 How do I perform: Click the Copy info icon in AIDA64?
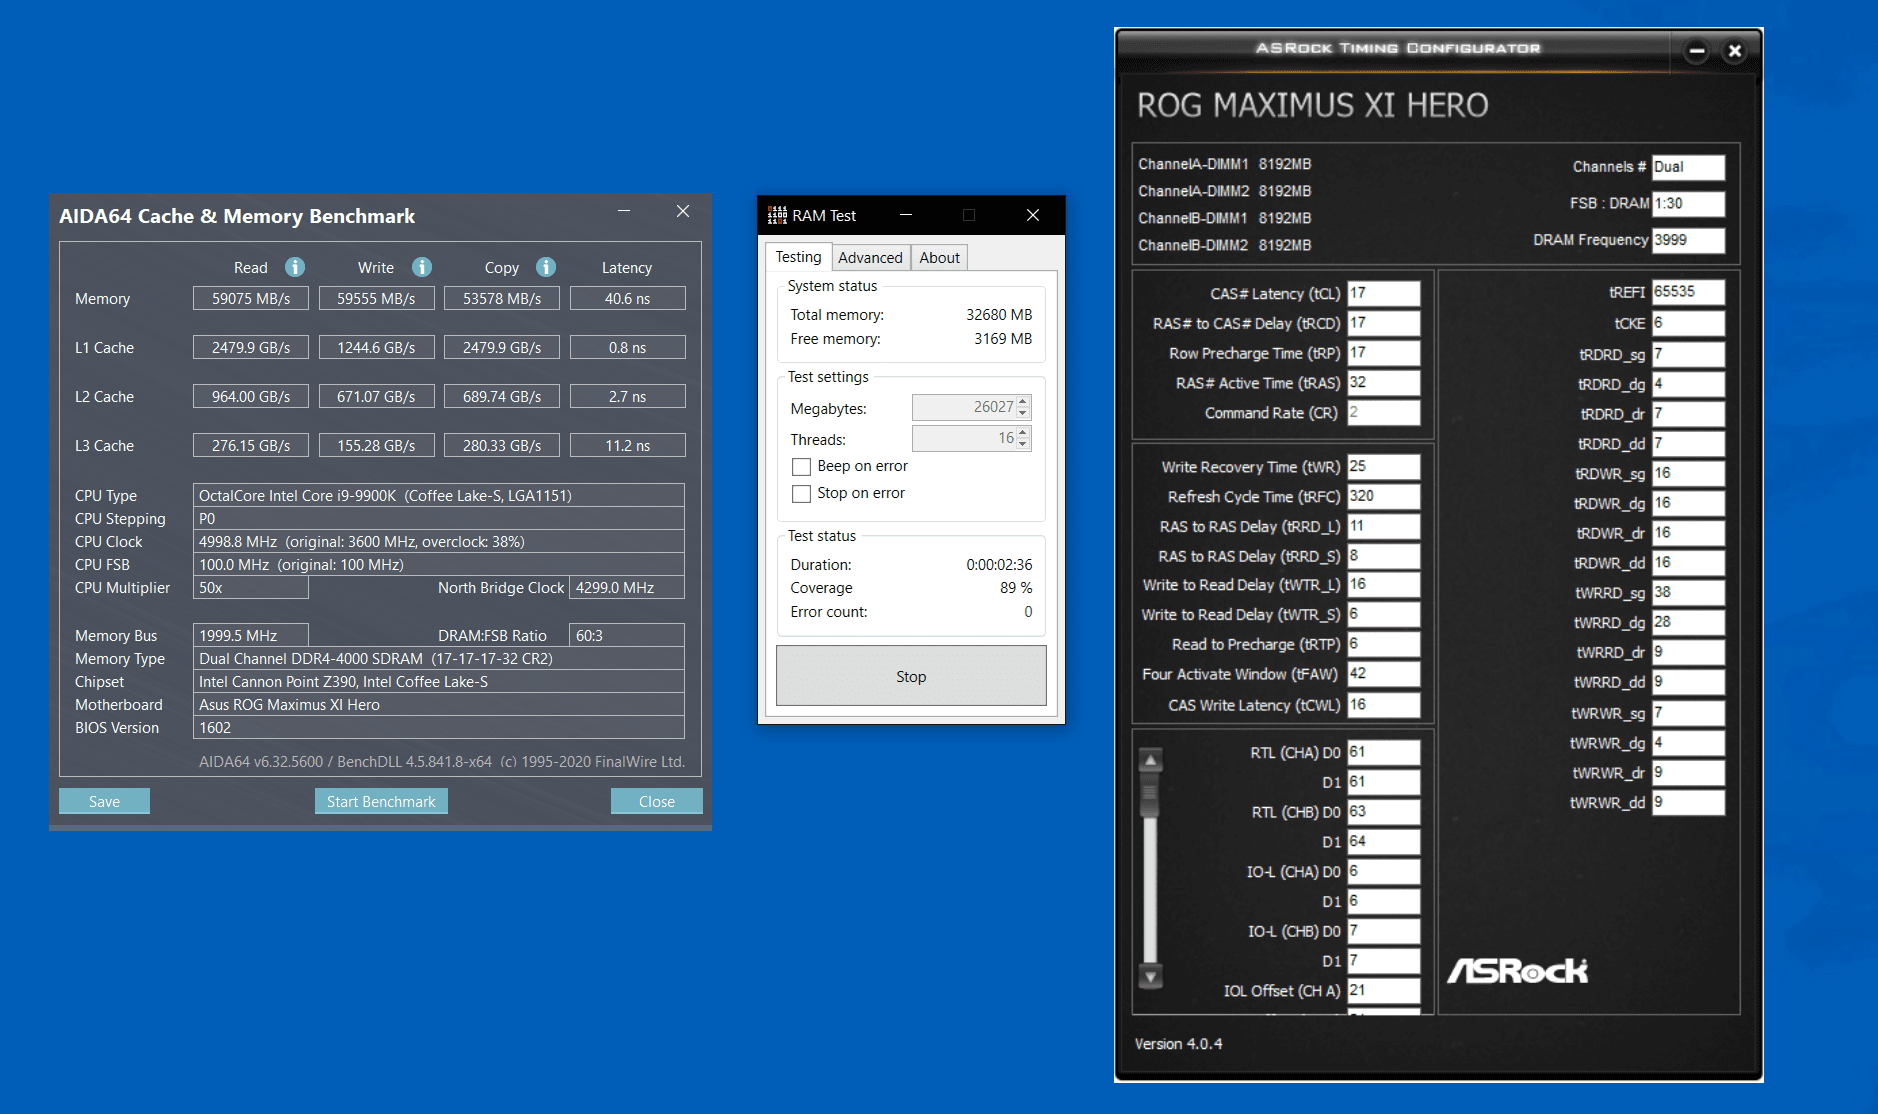tap(546, 267)
